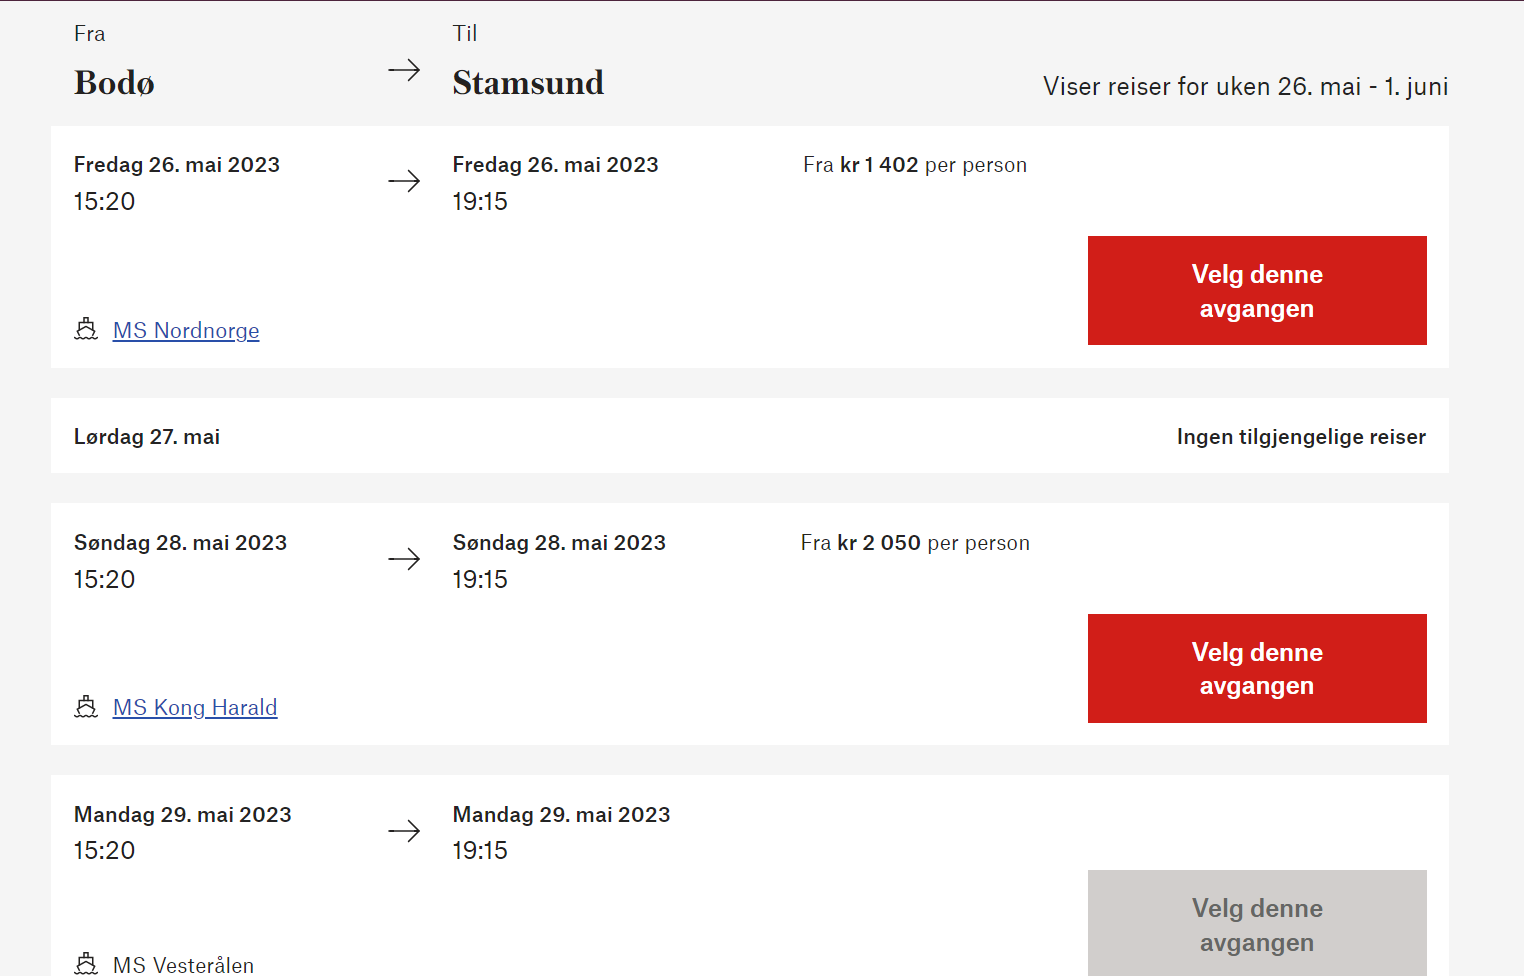This screenshot has width=1524, height=976.
Task: Click the arrow in the Søndag 28. mai row
Action: click(x=404, y=559)
